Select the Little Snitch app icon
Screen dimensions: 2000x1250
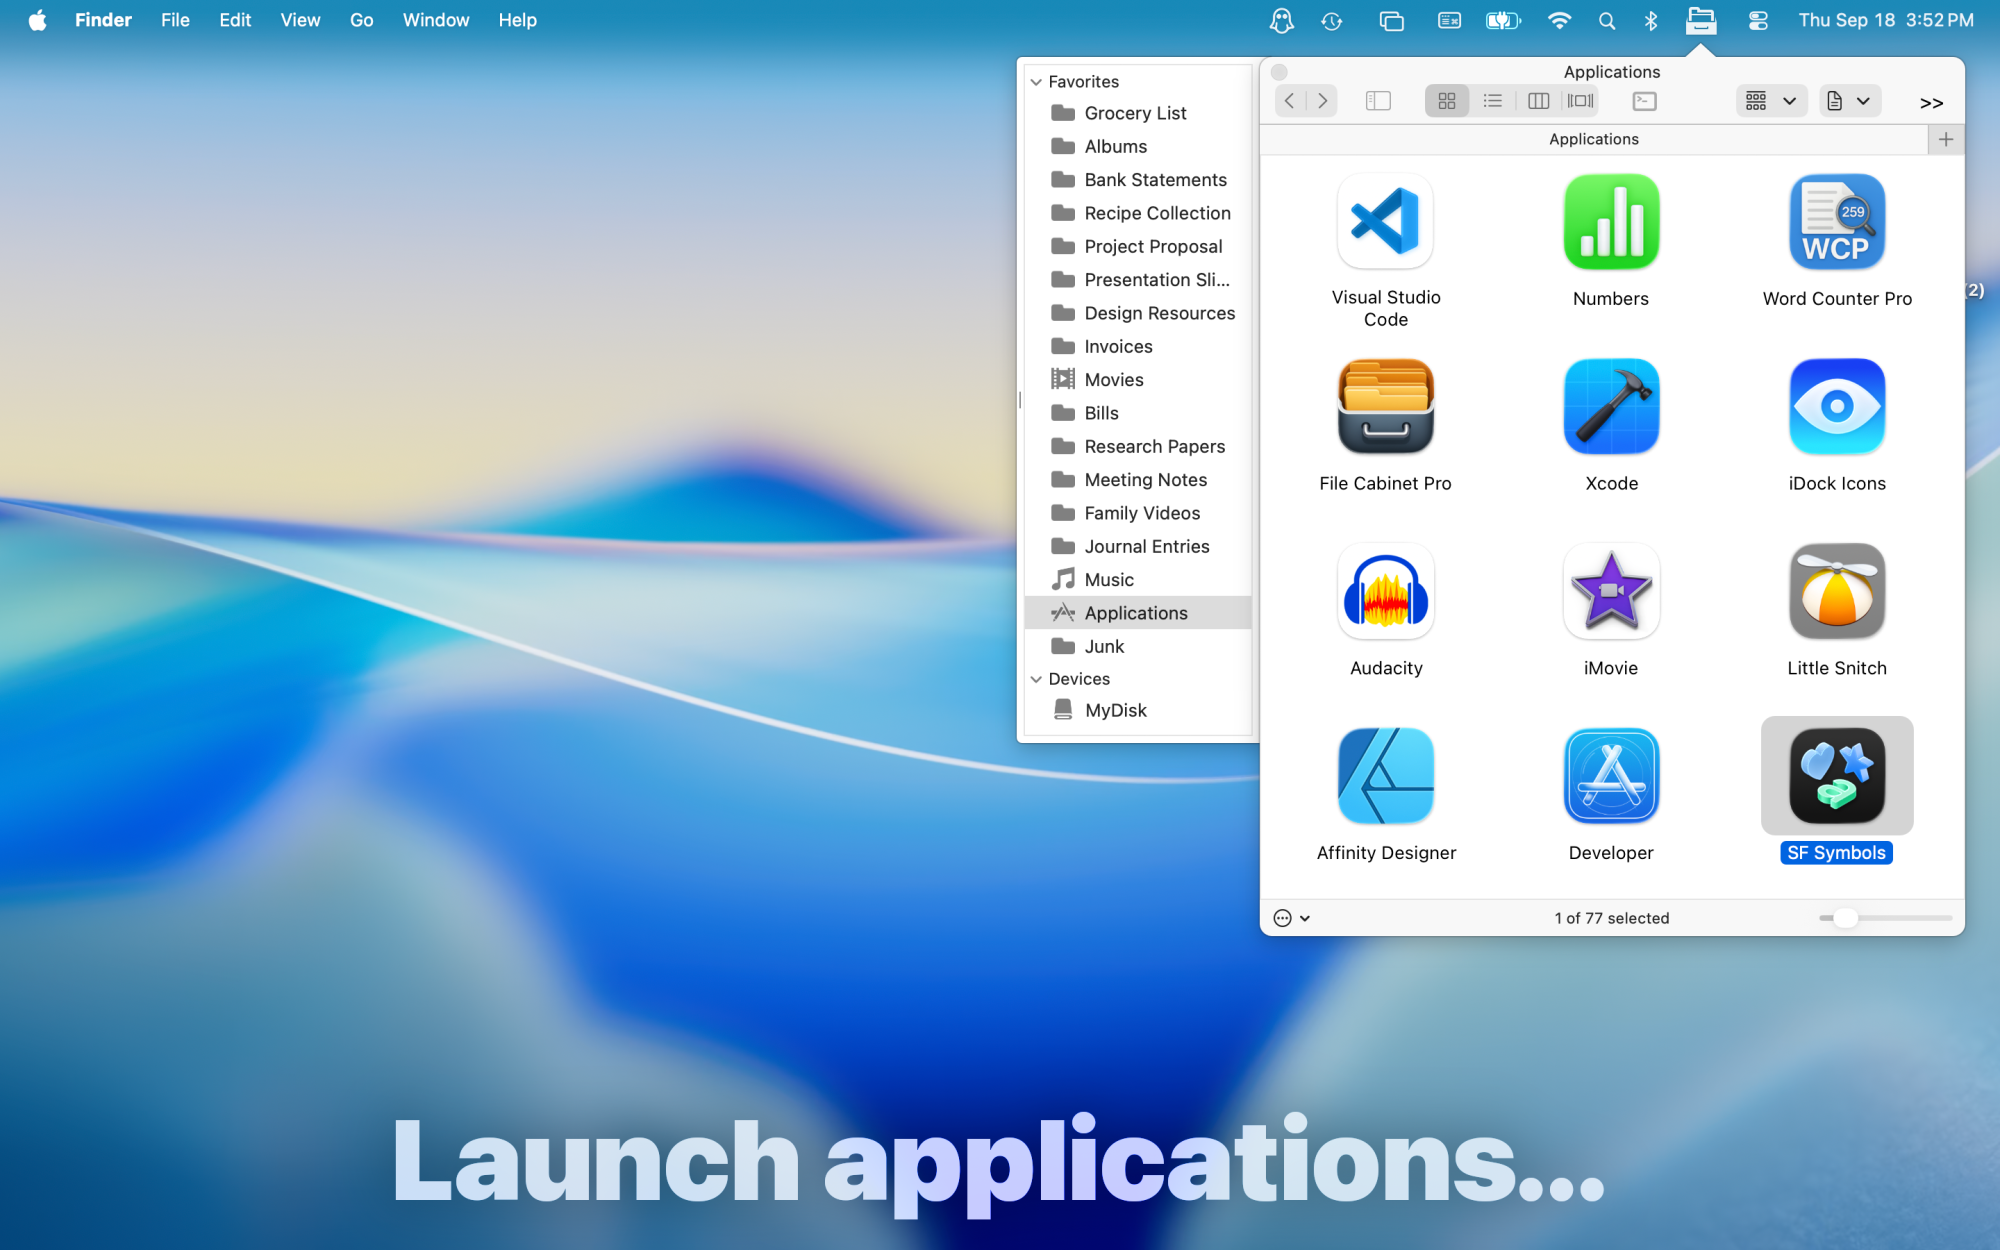(x=1836, y=592)
